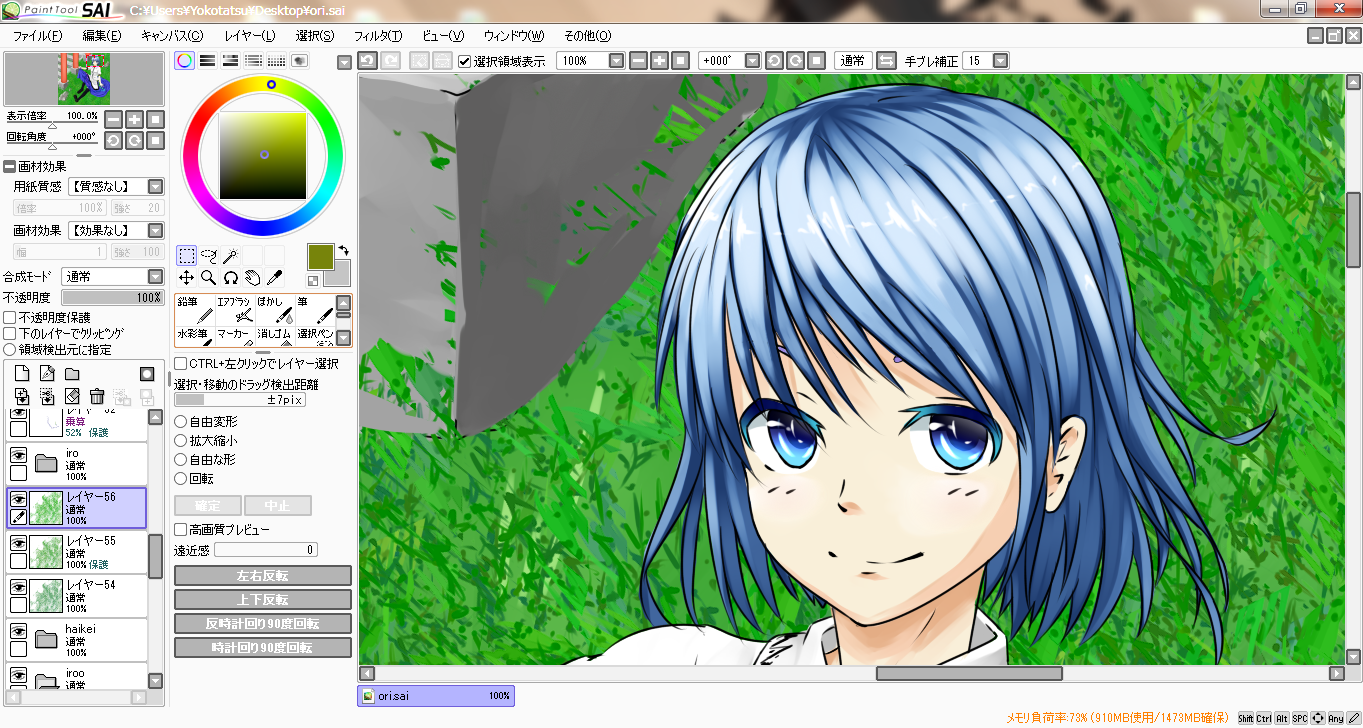This screenshot has height=728, width=1363.
Task: Select the hand pan tool
Action: point(253,277)
